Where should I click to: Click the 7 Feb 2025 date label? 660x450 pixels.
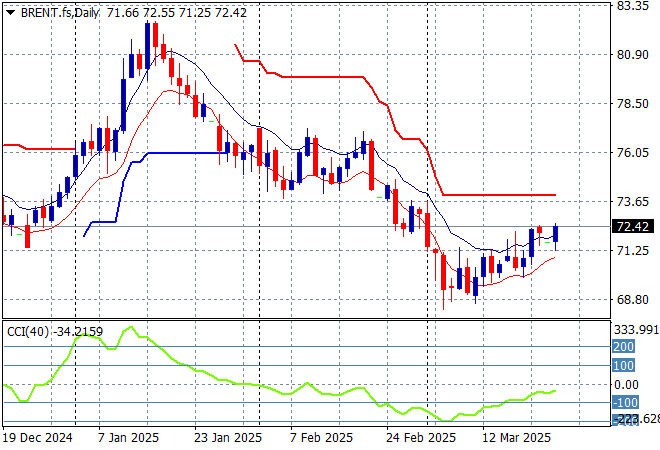click(321, 438)
